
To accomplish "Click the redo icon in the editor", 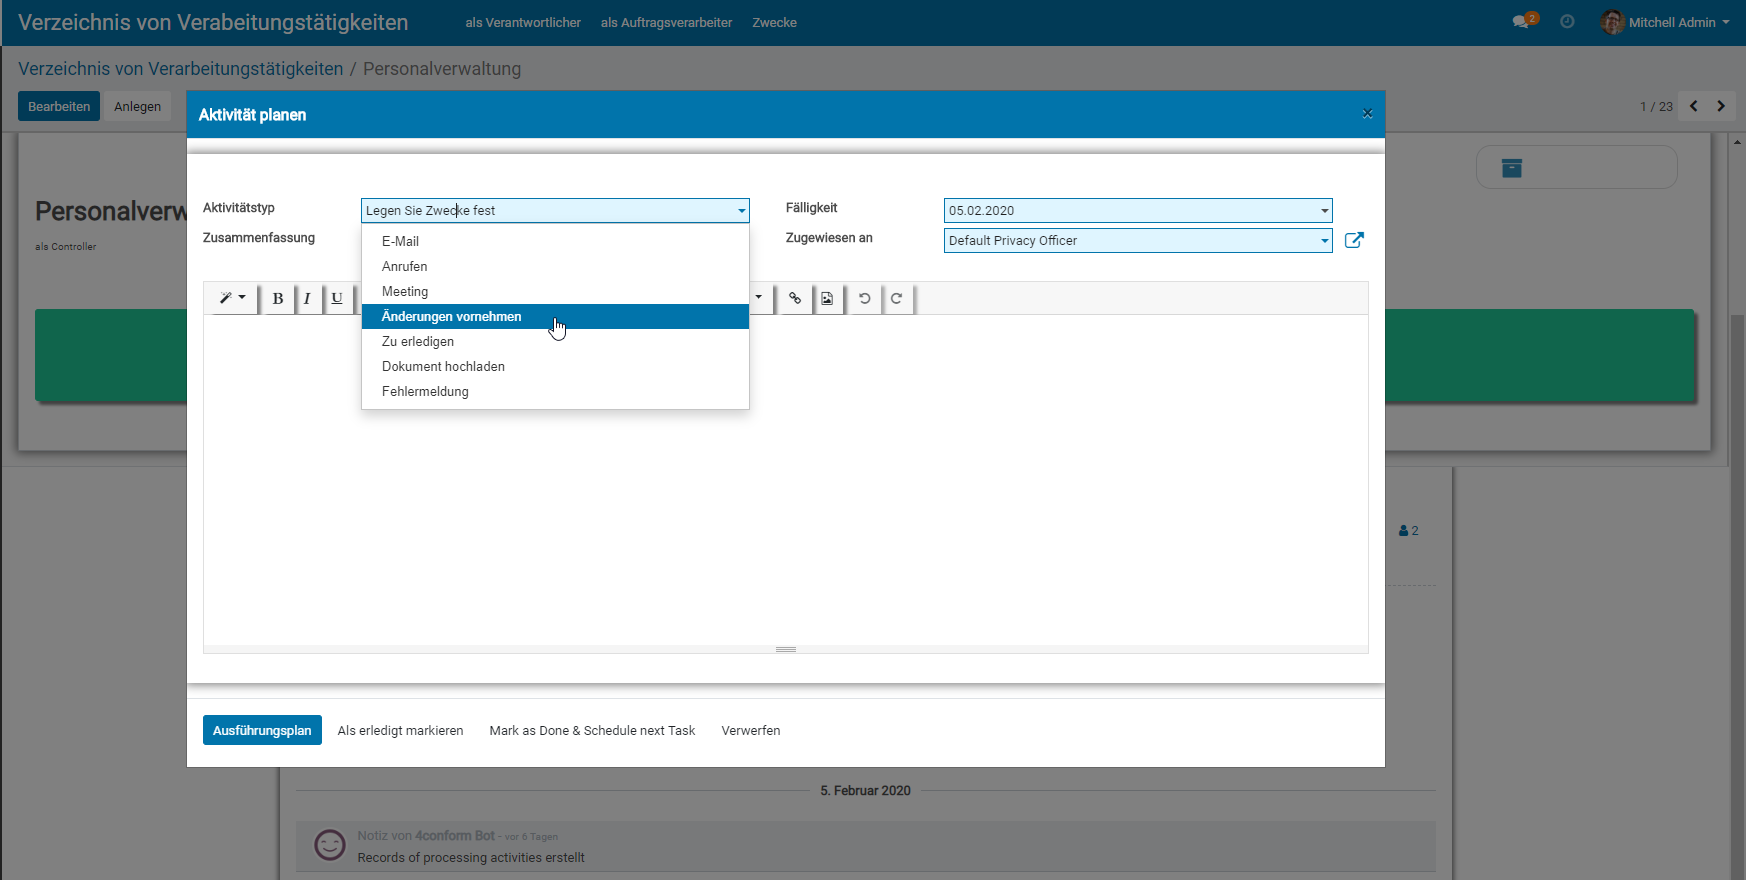I will pyautogui.click(x=897, y=298).
